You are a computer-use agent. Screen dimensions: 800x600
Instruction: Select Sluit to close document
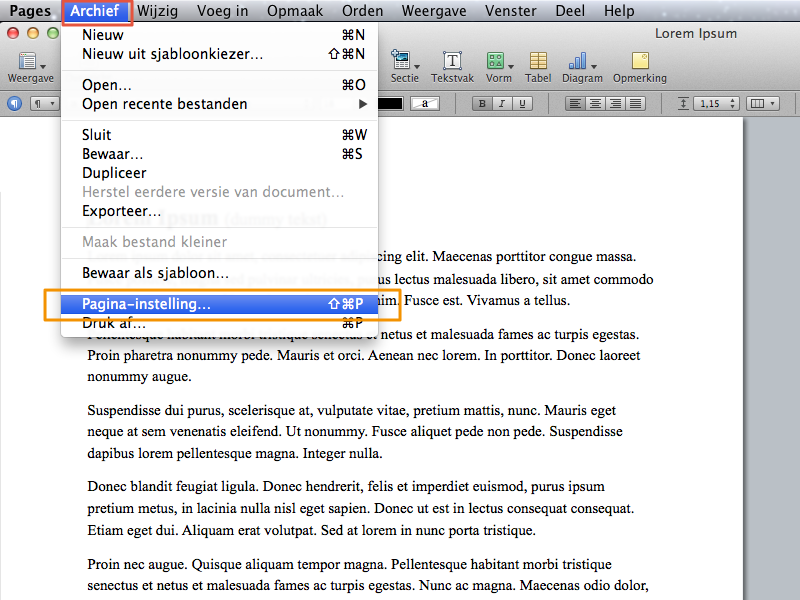pos(219,135)
